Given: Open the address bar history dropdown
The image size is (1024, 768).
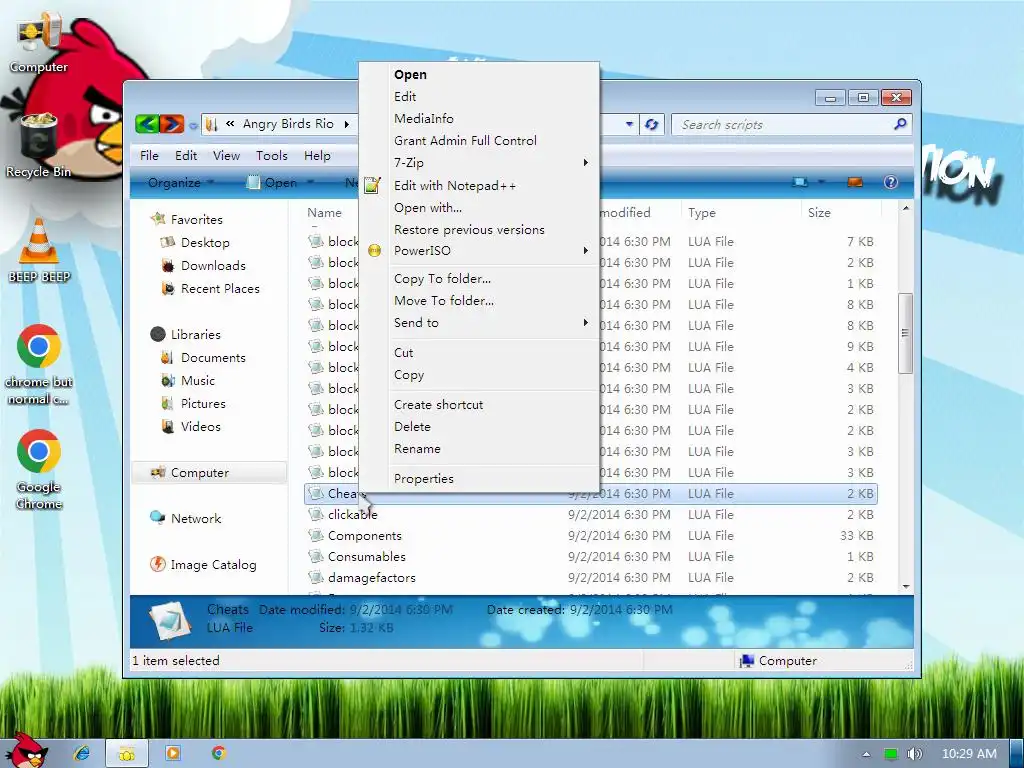Looking at the screenshot, I should coord(629,124).
